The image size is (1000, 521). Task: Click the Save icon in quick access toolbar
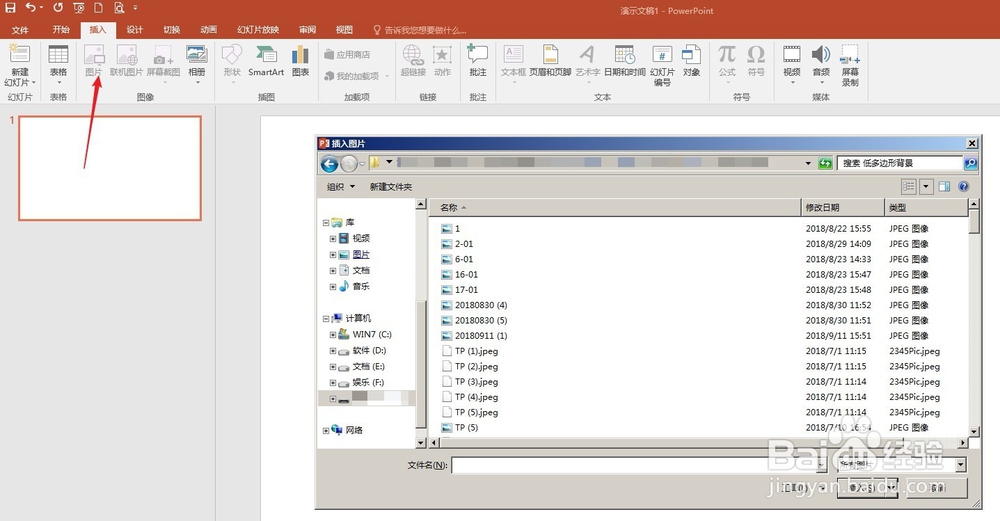pyautogui.click(x=10, y=8)
